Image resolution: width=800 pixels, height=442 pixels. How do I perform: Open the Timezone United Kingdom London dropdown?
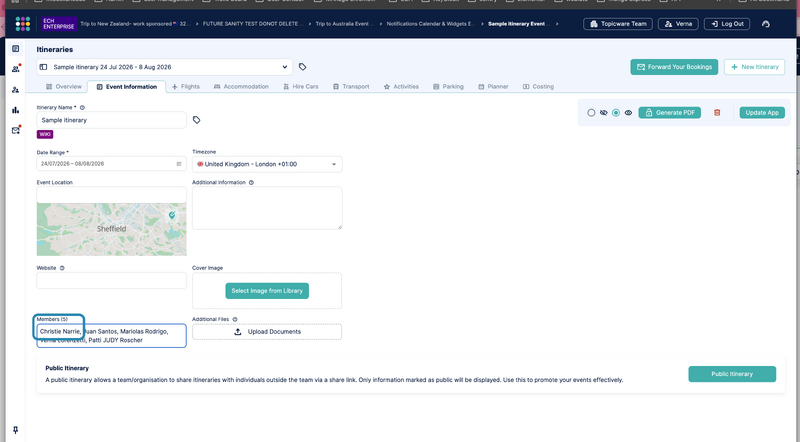[267, 164]
